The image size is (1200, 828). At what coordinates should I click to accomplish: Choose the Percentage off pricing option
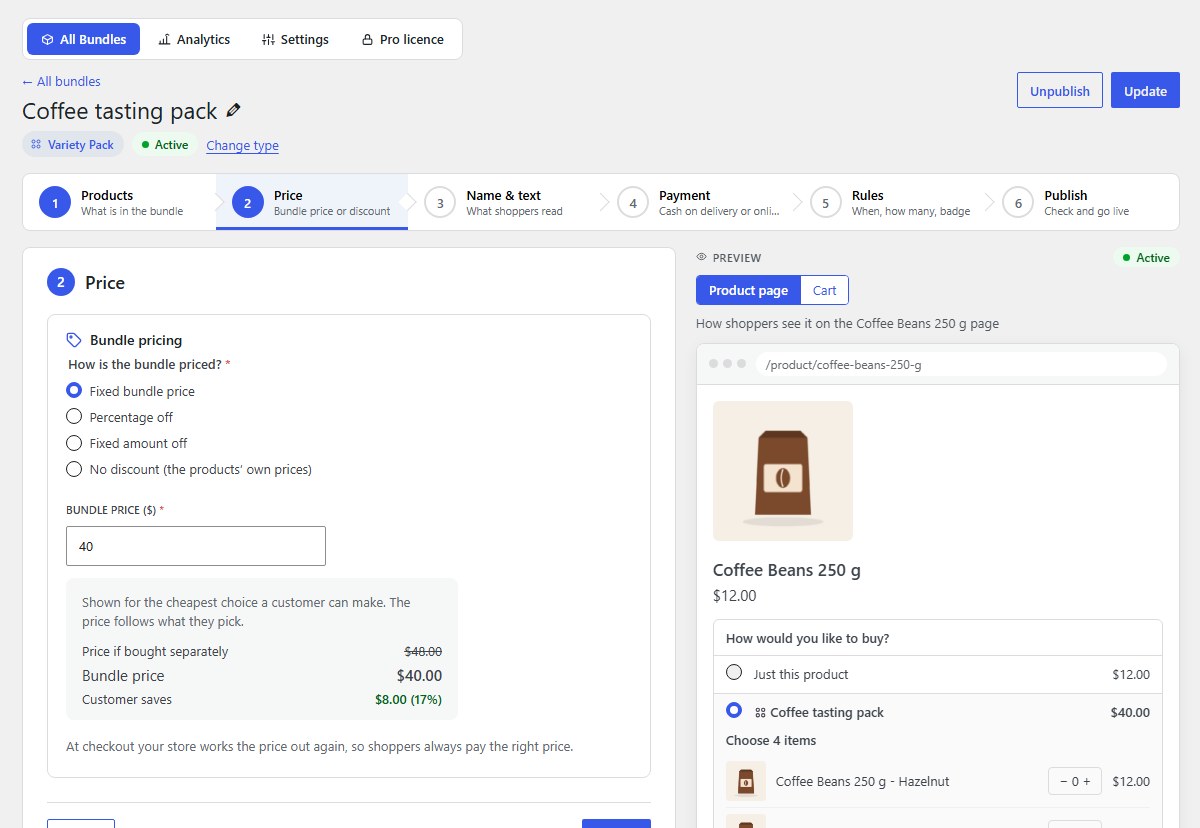point(74,417)
